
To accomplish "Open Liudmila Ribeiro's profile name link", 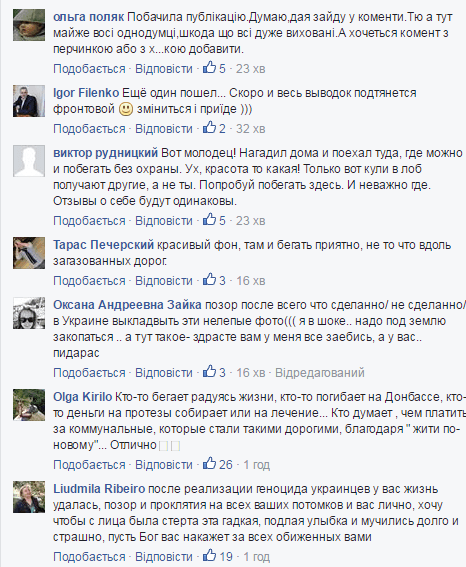I will point(99,489).
